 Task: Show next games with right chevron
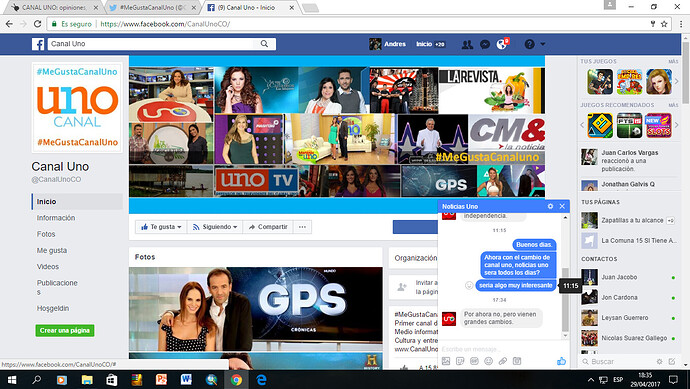676,82
